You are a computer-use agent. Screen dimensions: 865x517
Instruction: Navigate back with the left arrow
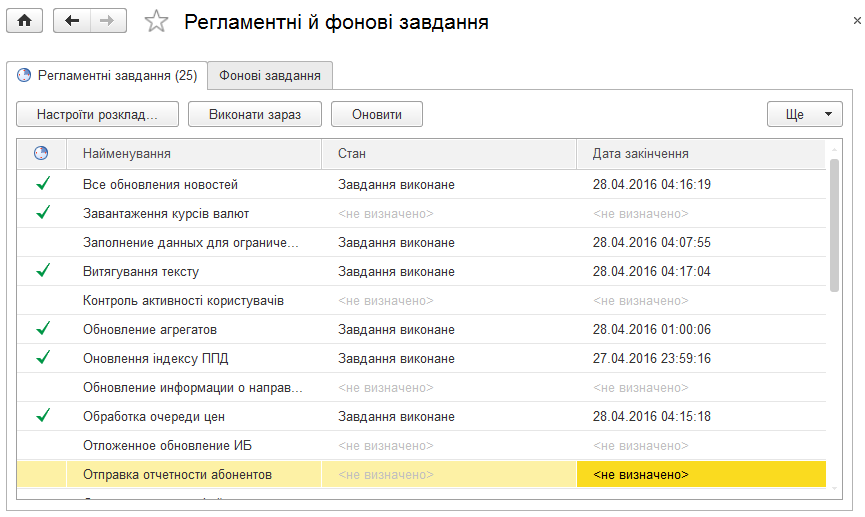(x=72, y=21)
